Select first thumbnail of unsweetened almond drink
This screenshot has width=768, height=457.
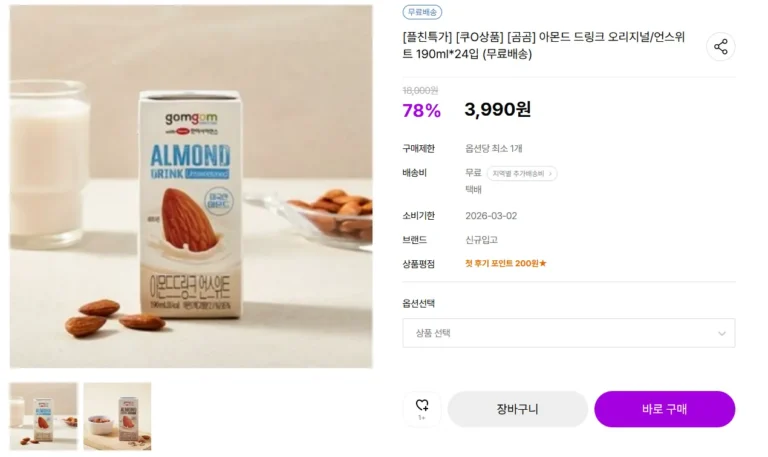click(43, 416)
